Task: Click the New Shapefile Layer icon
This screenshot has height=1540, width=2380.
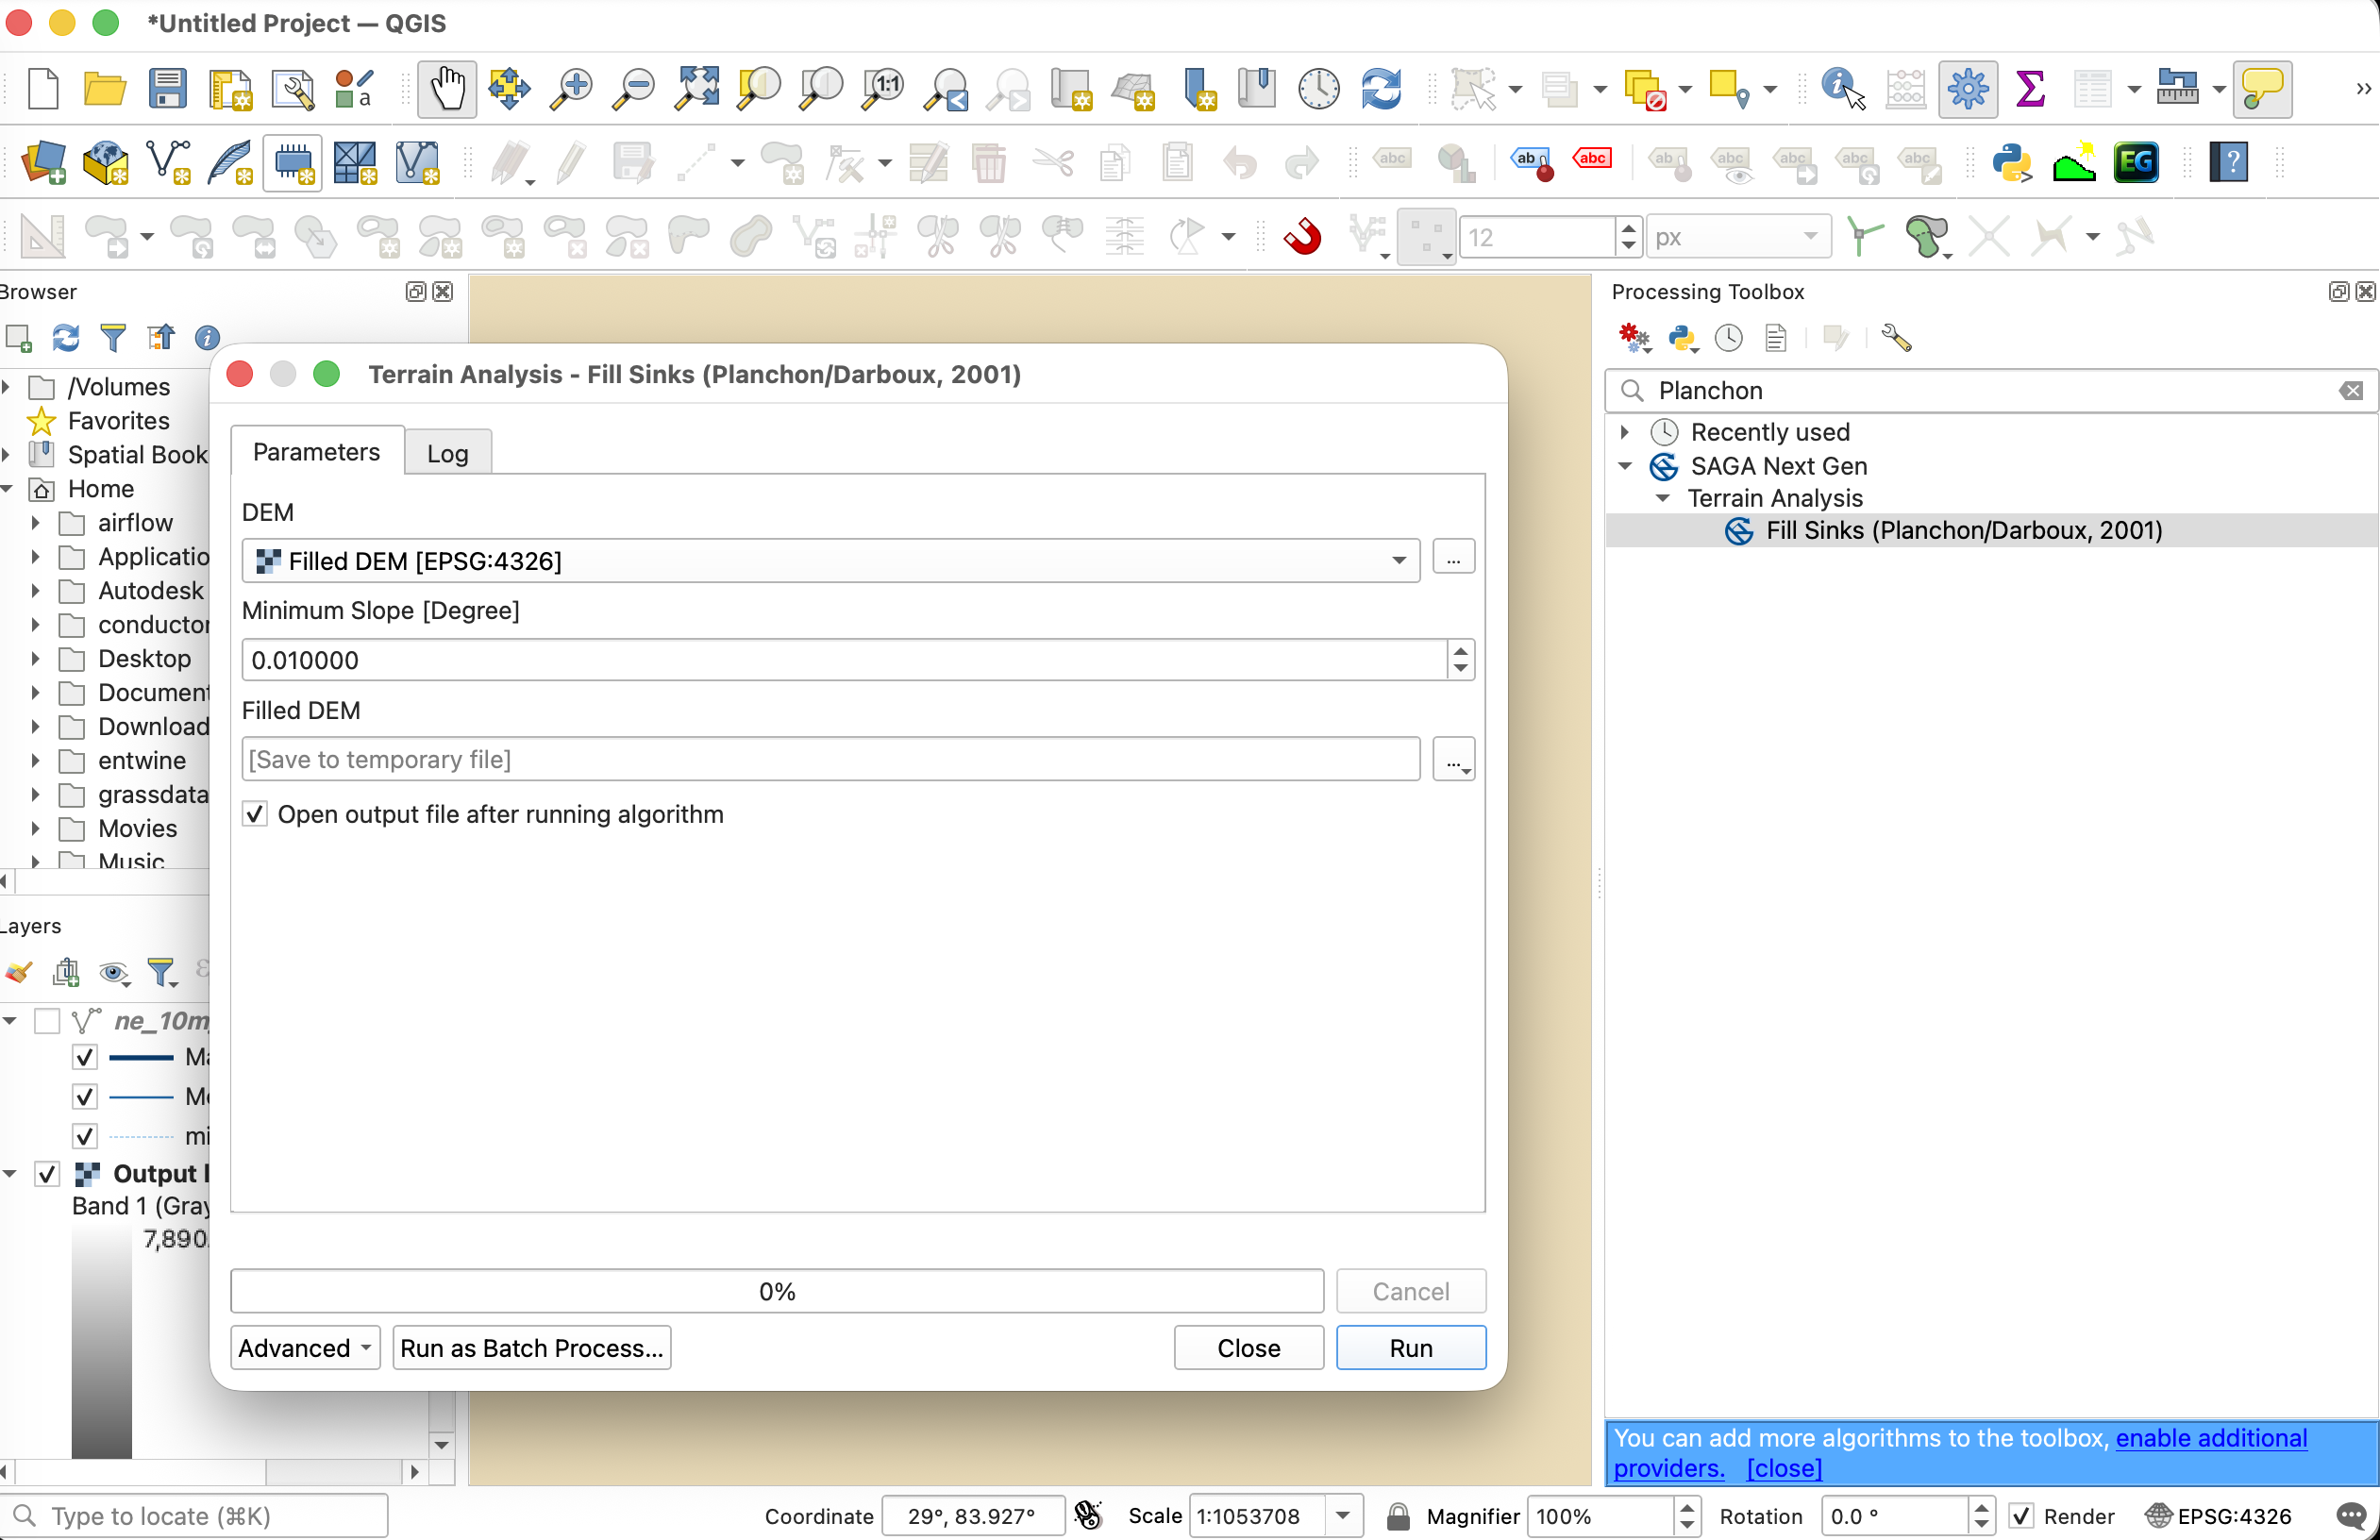Action: point(168,162)
